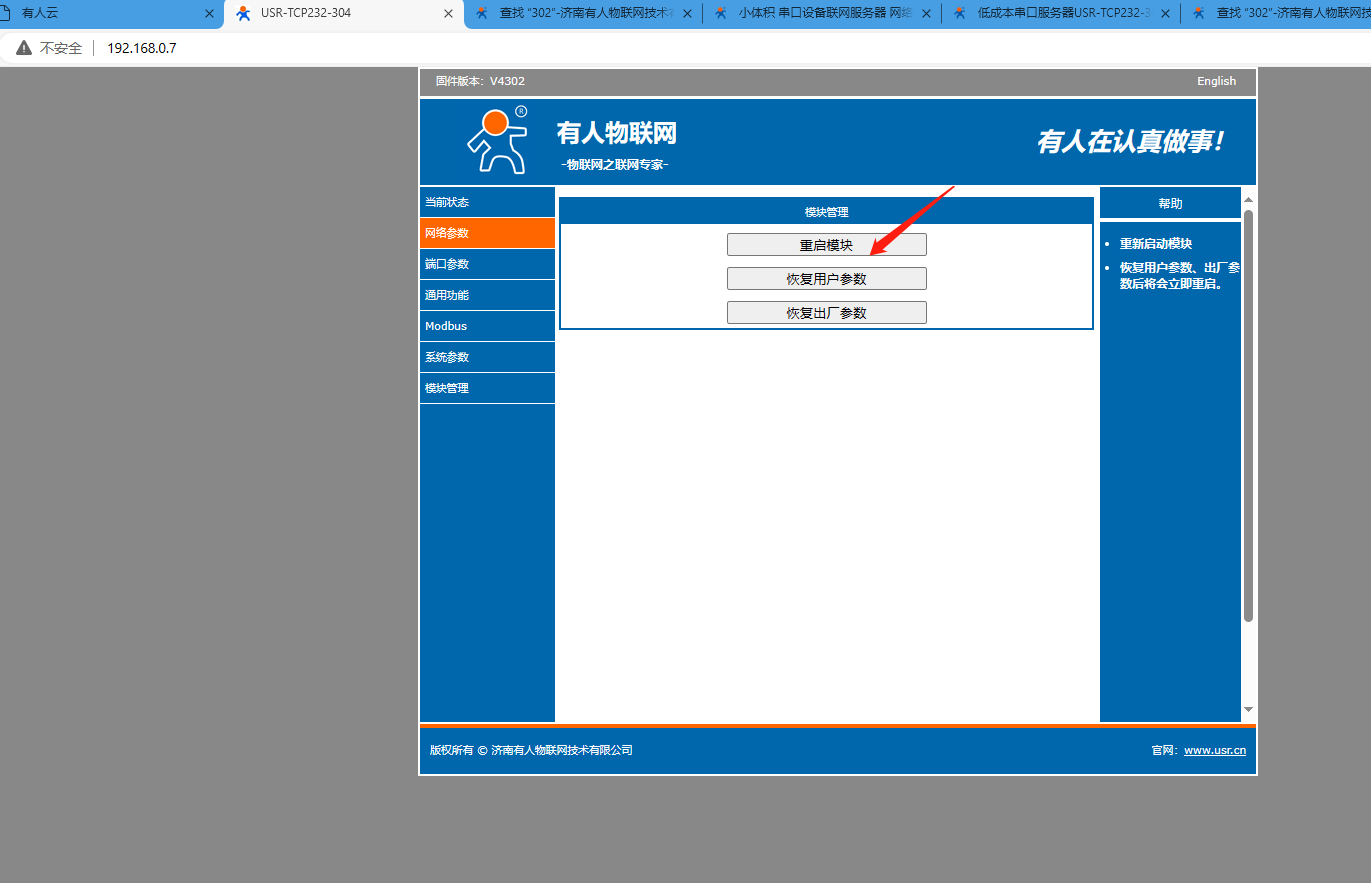Close the 低成本串口服务器USR-TCP232 tab
Image resolution: width=1371 pixels, height=883 pixels.
point(1165,14)
